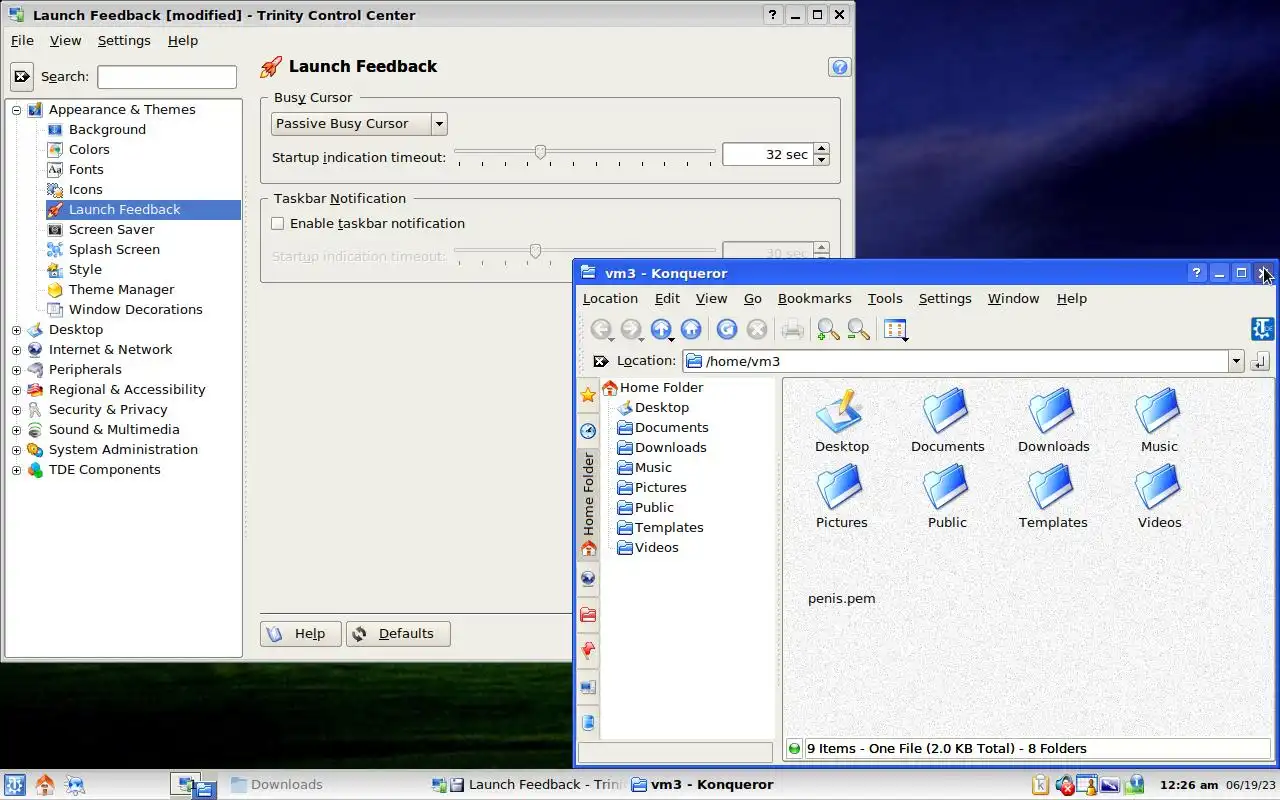Open the Bookmarks star sidebar tab
This screenshot has width=1280, height=800.
[x=588, y=395]
